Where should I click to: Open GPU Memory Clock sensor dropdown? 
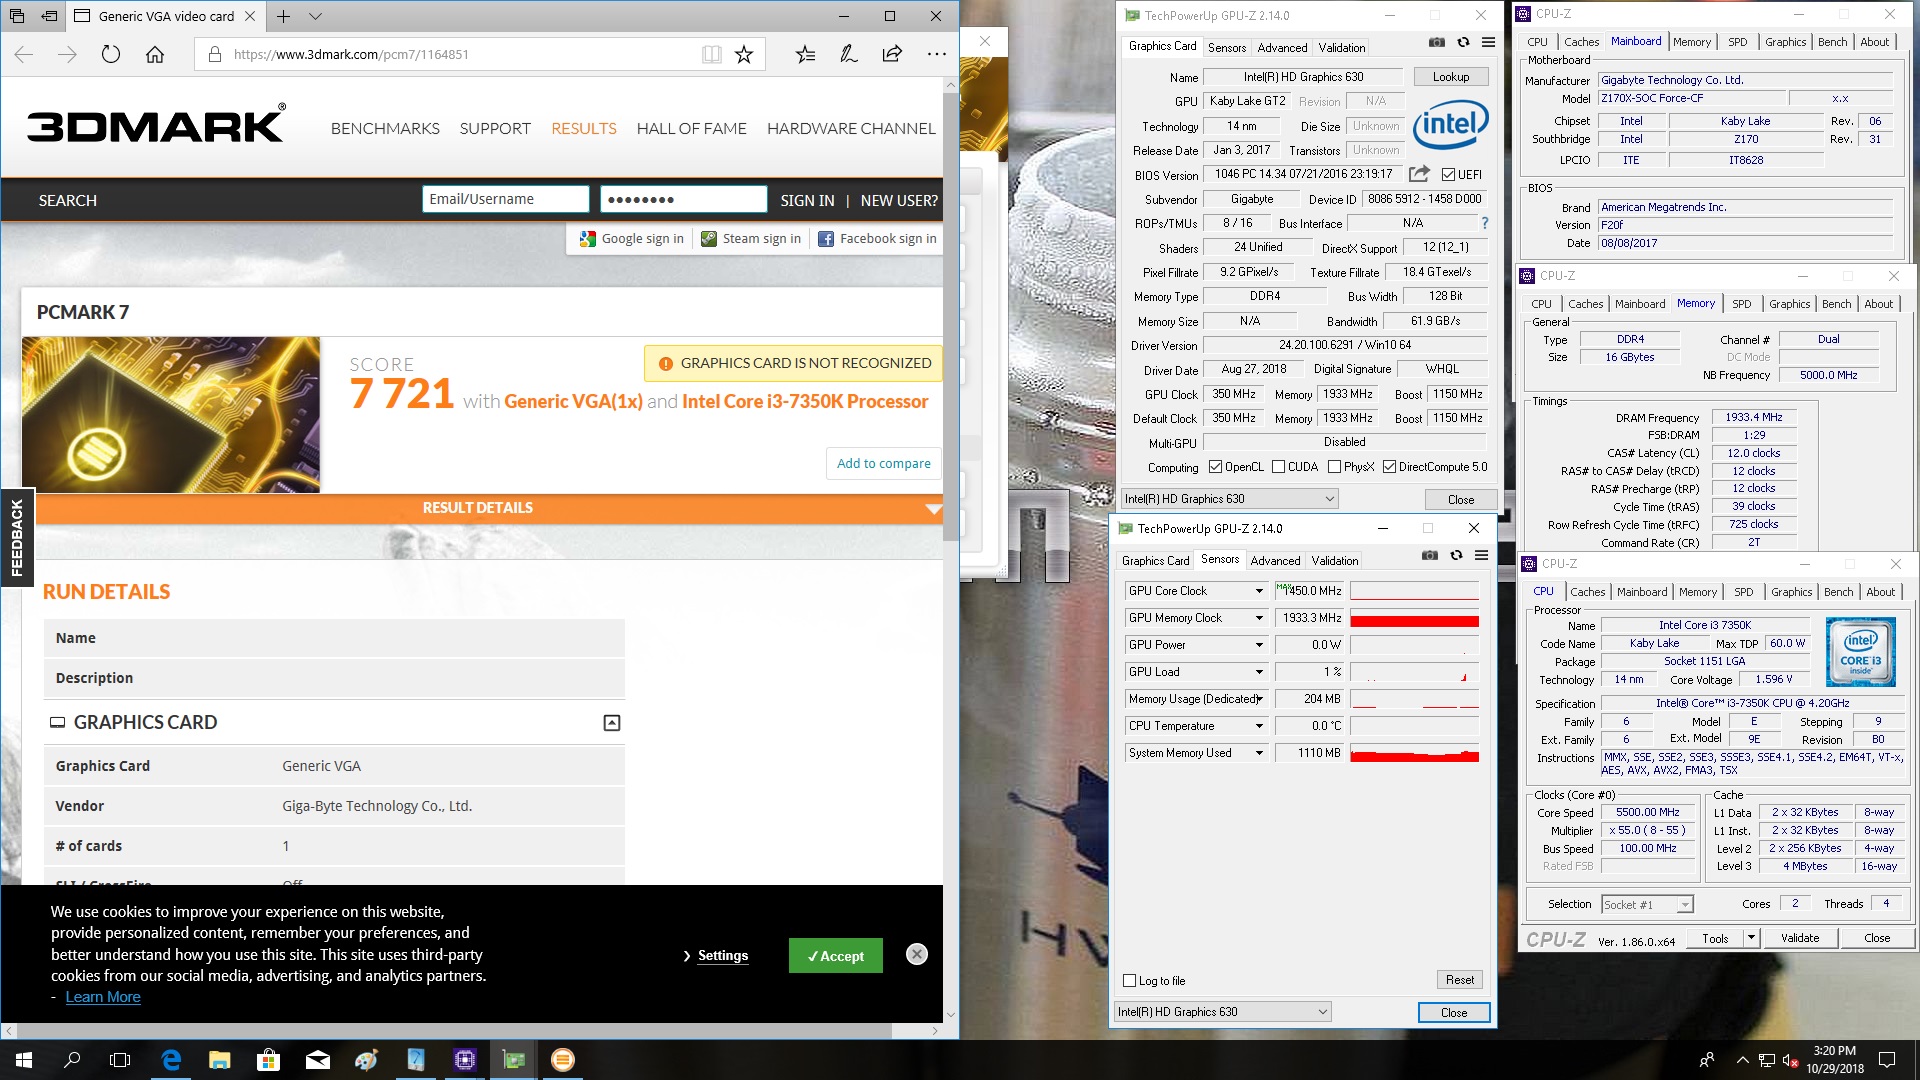pos(1259,618)
